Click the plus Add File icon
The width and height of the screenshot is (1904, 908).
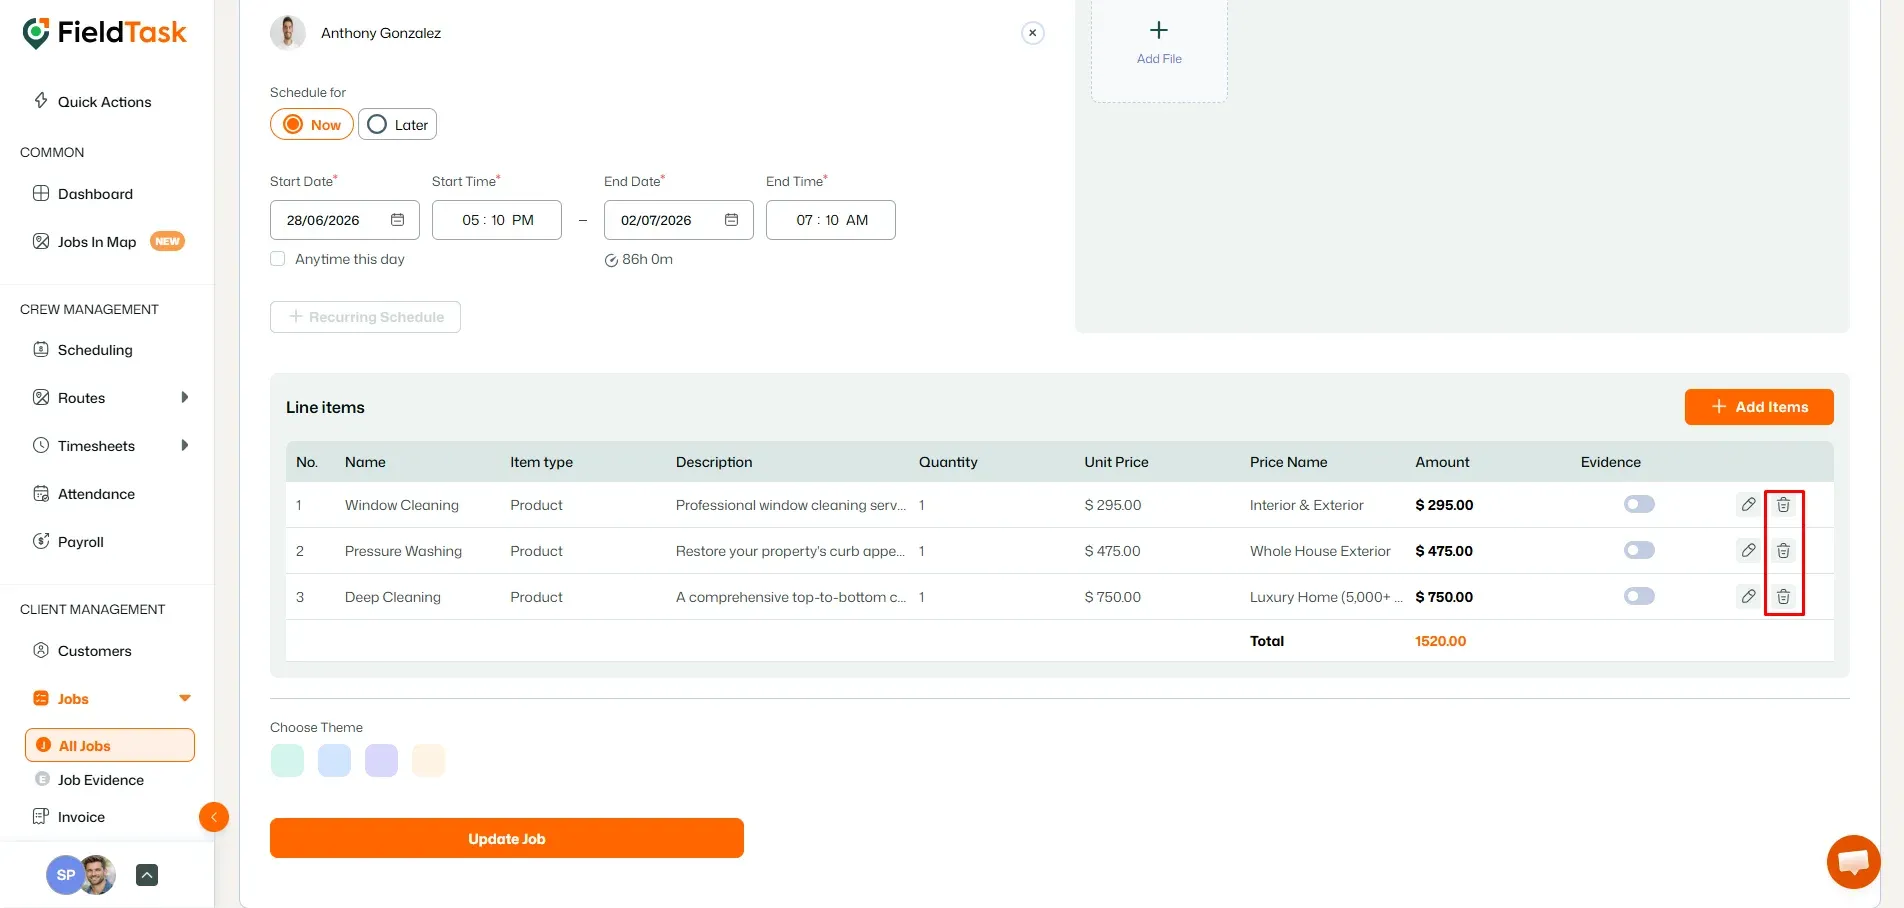(1159, 31)
